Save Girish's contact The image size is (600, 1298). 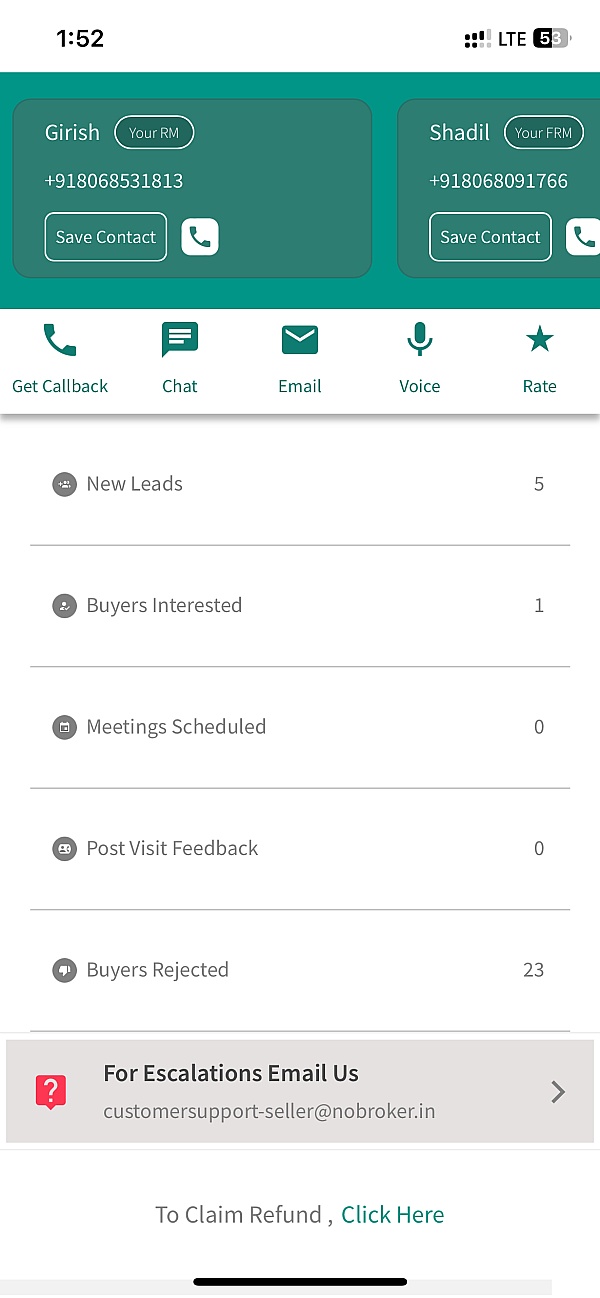(106, 237)
